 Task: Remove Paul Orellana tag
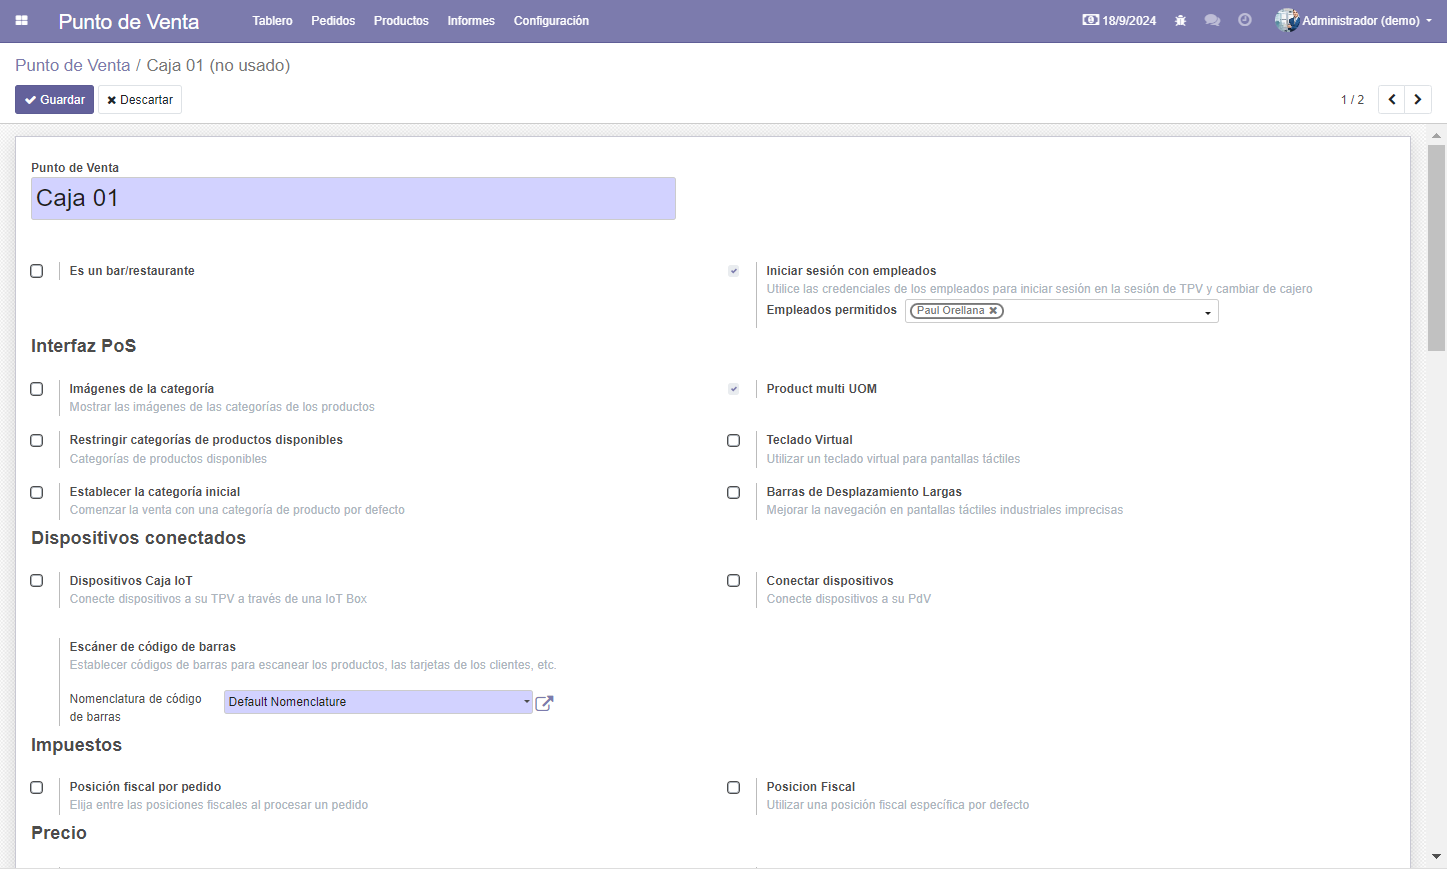(x=993, y=311)
